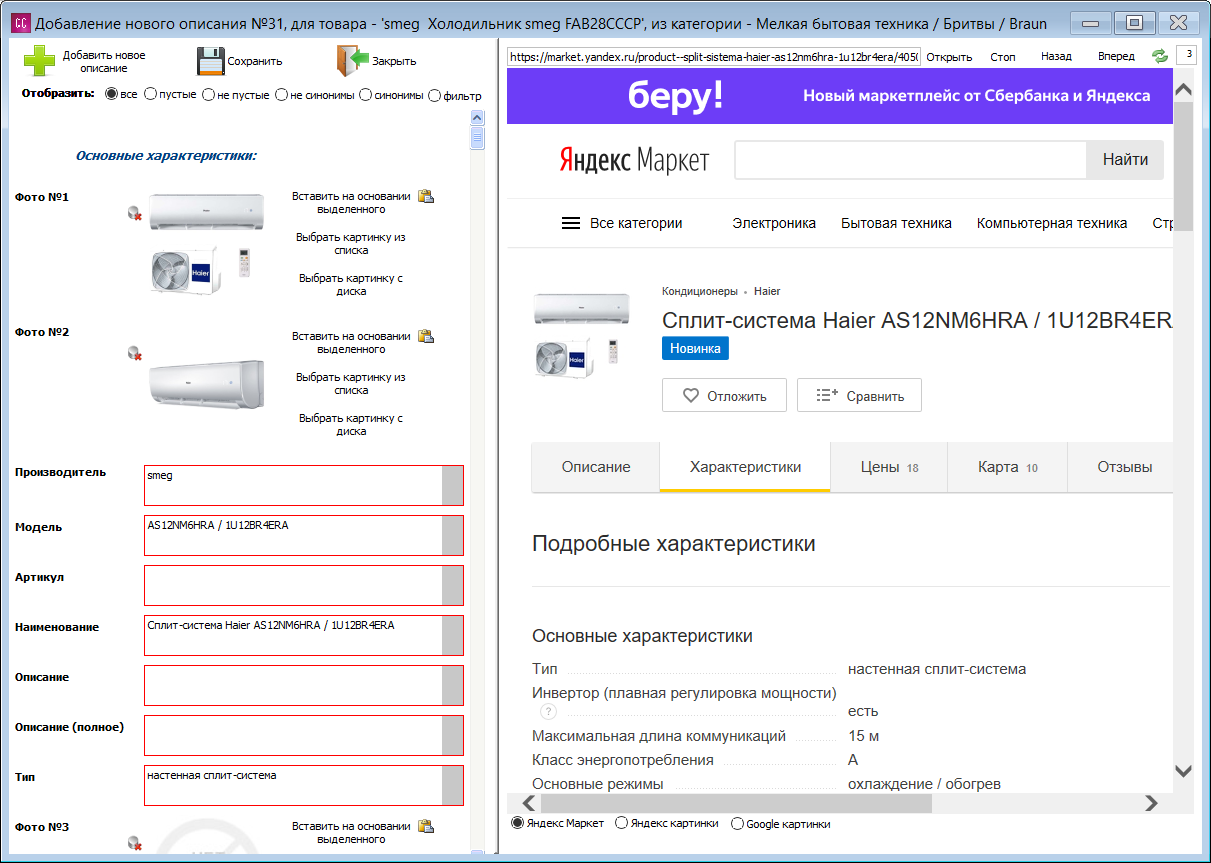Image resolution: width=1211 pixels, height=863 pixels.
Task: Click paste icon next to Фото №1
Action: (425, 196)
